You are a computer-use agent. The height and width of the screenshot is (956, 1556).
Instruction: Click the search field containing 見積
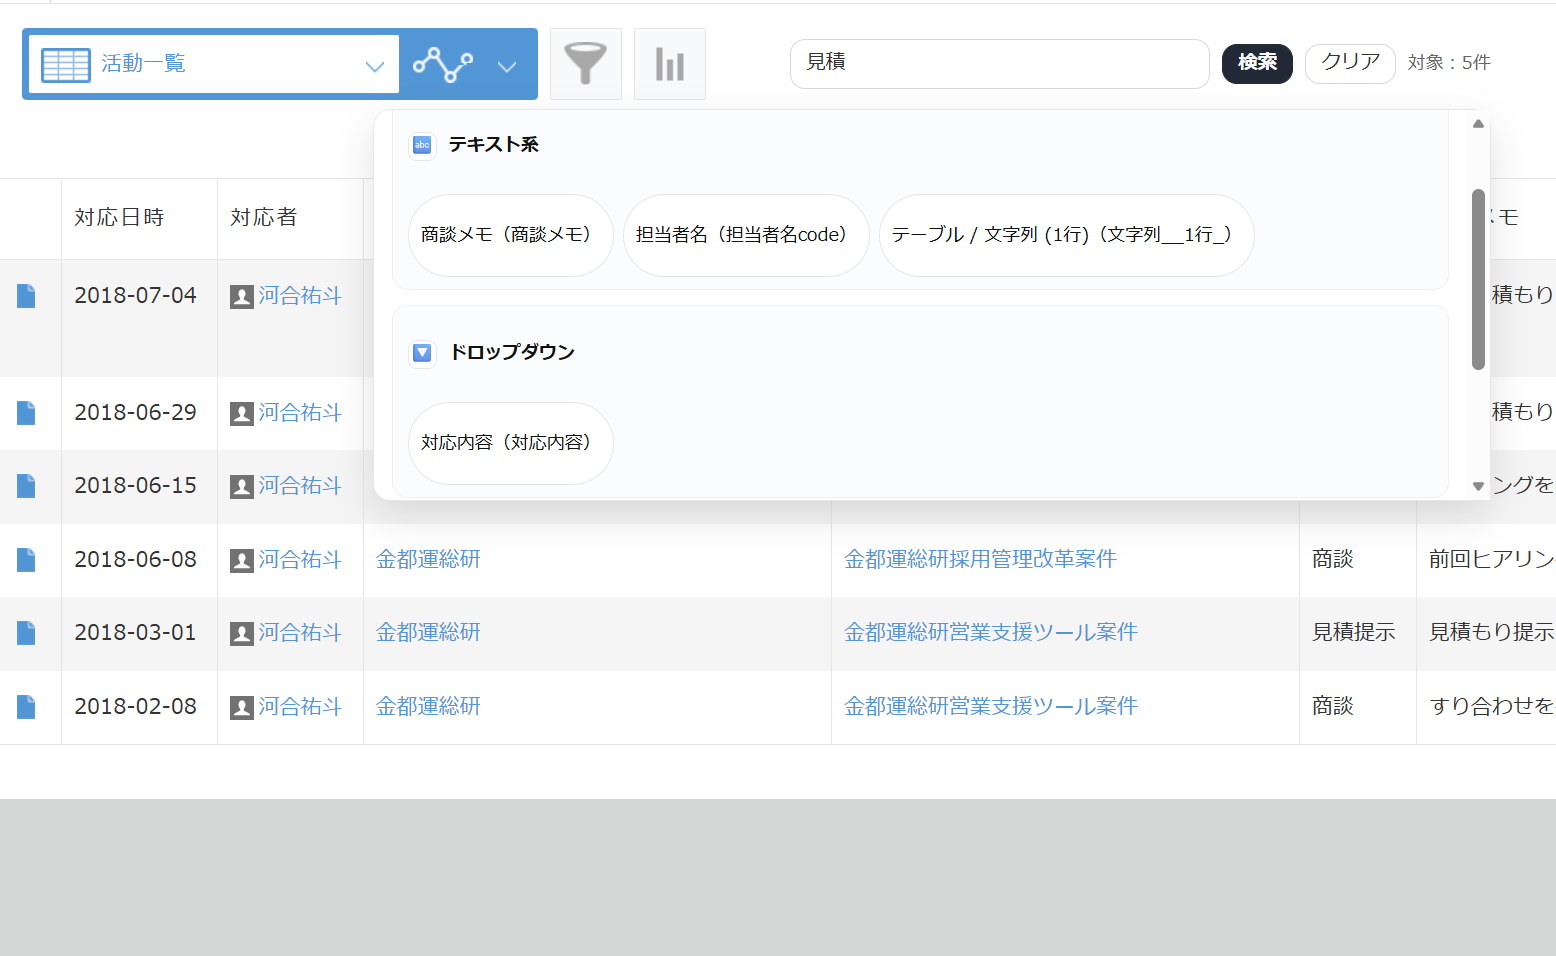pos(999,63)
